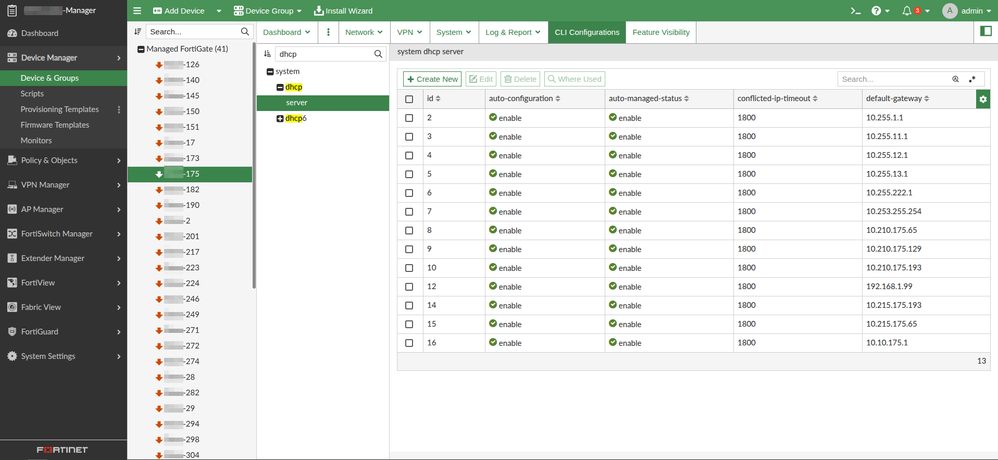Image resolution: width=998 pixels, height=460 pixels.
Task: Collapse the dhcp tree node
Action: point(280,87)
